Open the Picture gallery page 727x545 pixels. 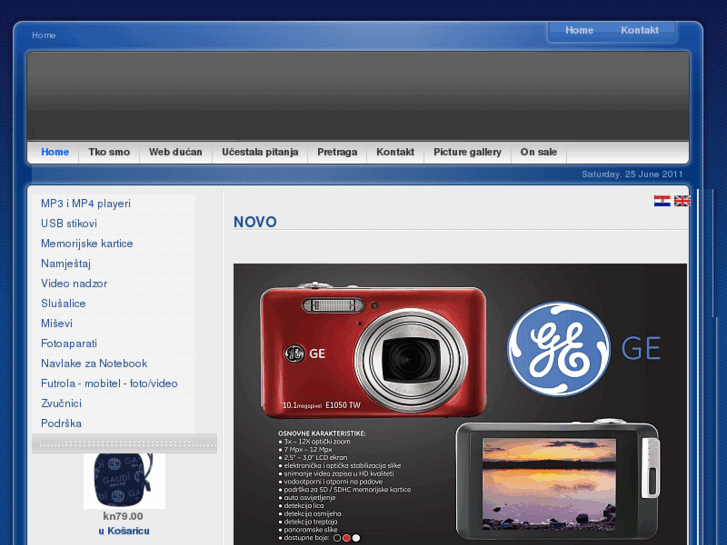click(x=467, y=152)
